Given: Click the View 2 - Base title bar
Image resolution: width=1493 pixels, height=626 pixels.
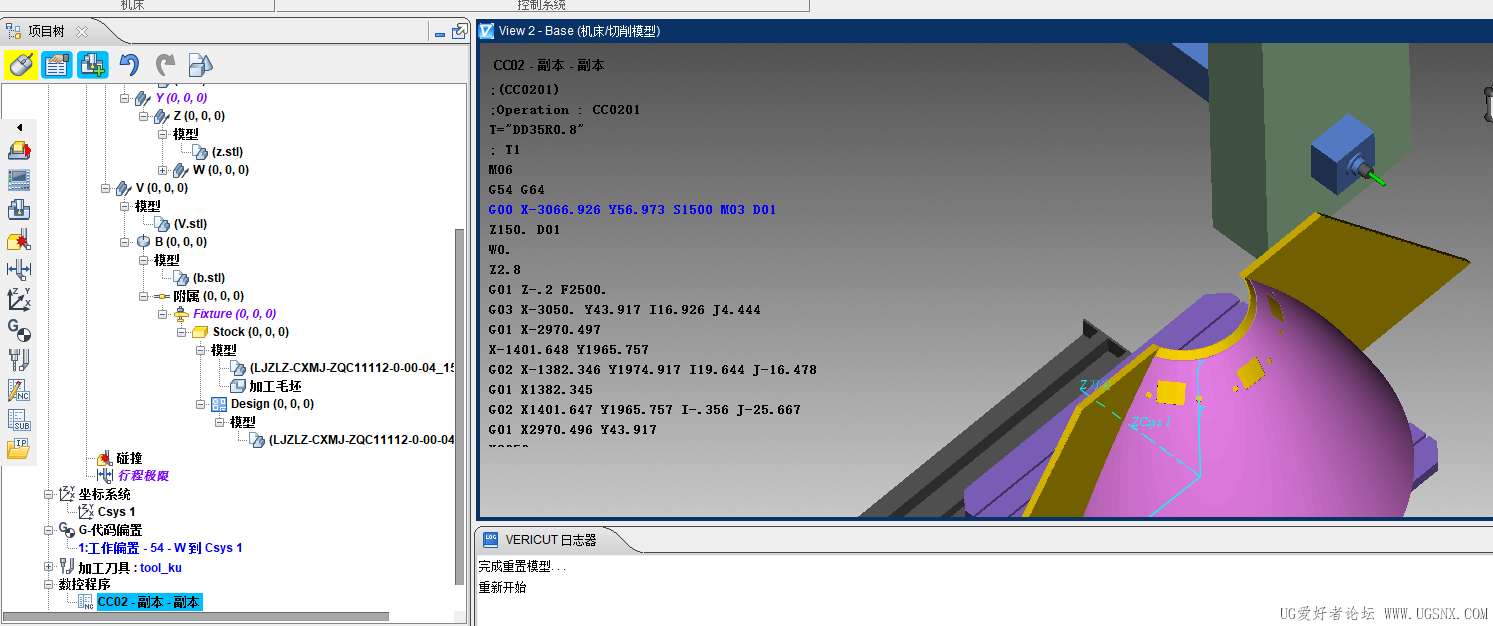Looking at the screenshot, I should [x=985, y=31].
